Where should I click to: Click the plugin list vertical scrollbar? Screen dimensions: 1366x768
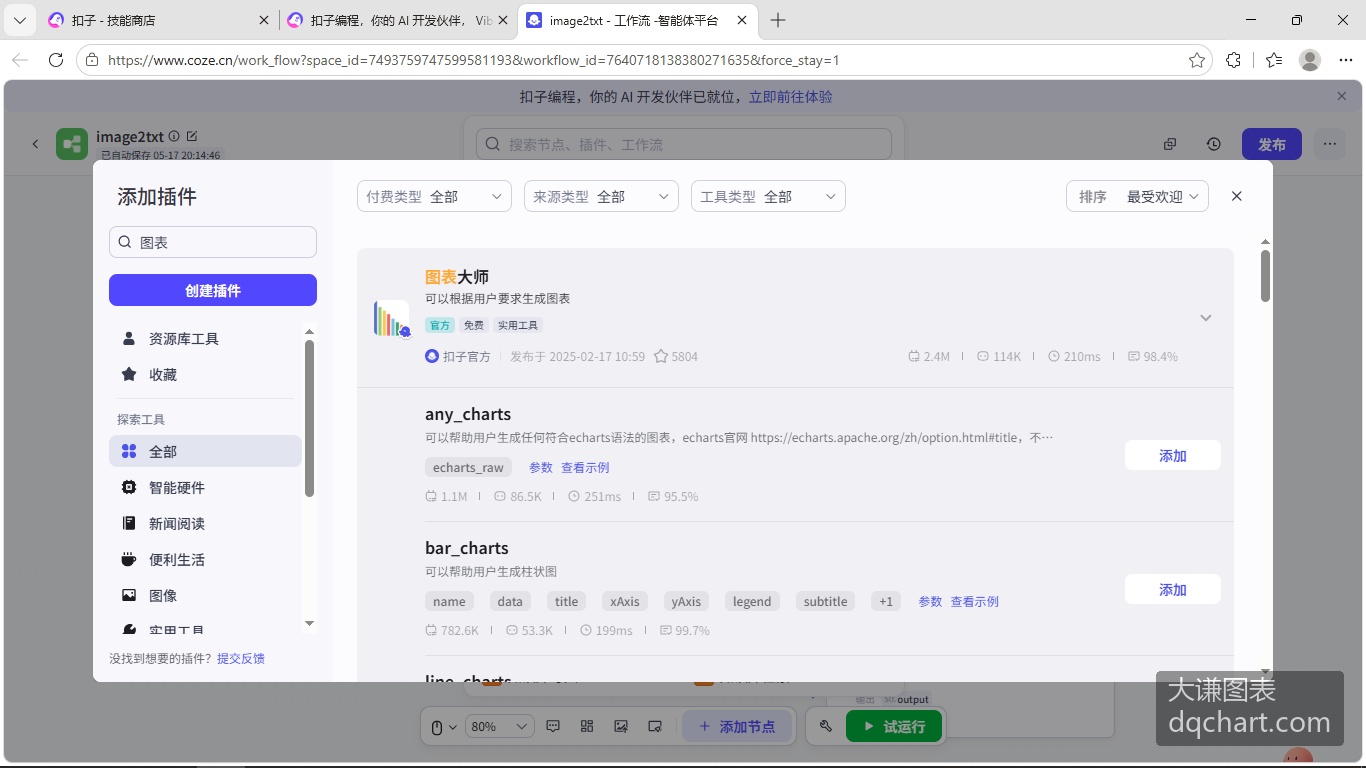point(1265,276)
